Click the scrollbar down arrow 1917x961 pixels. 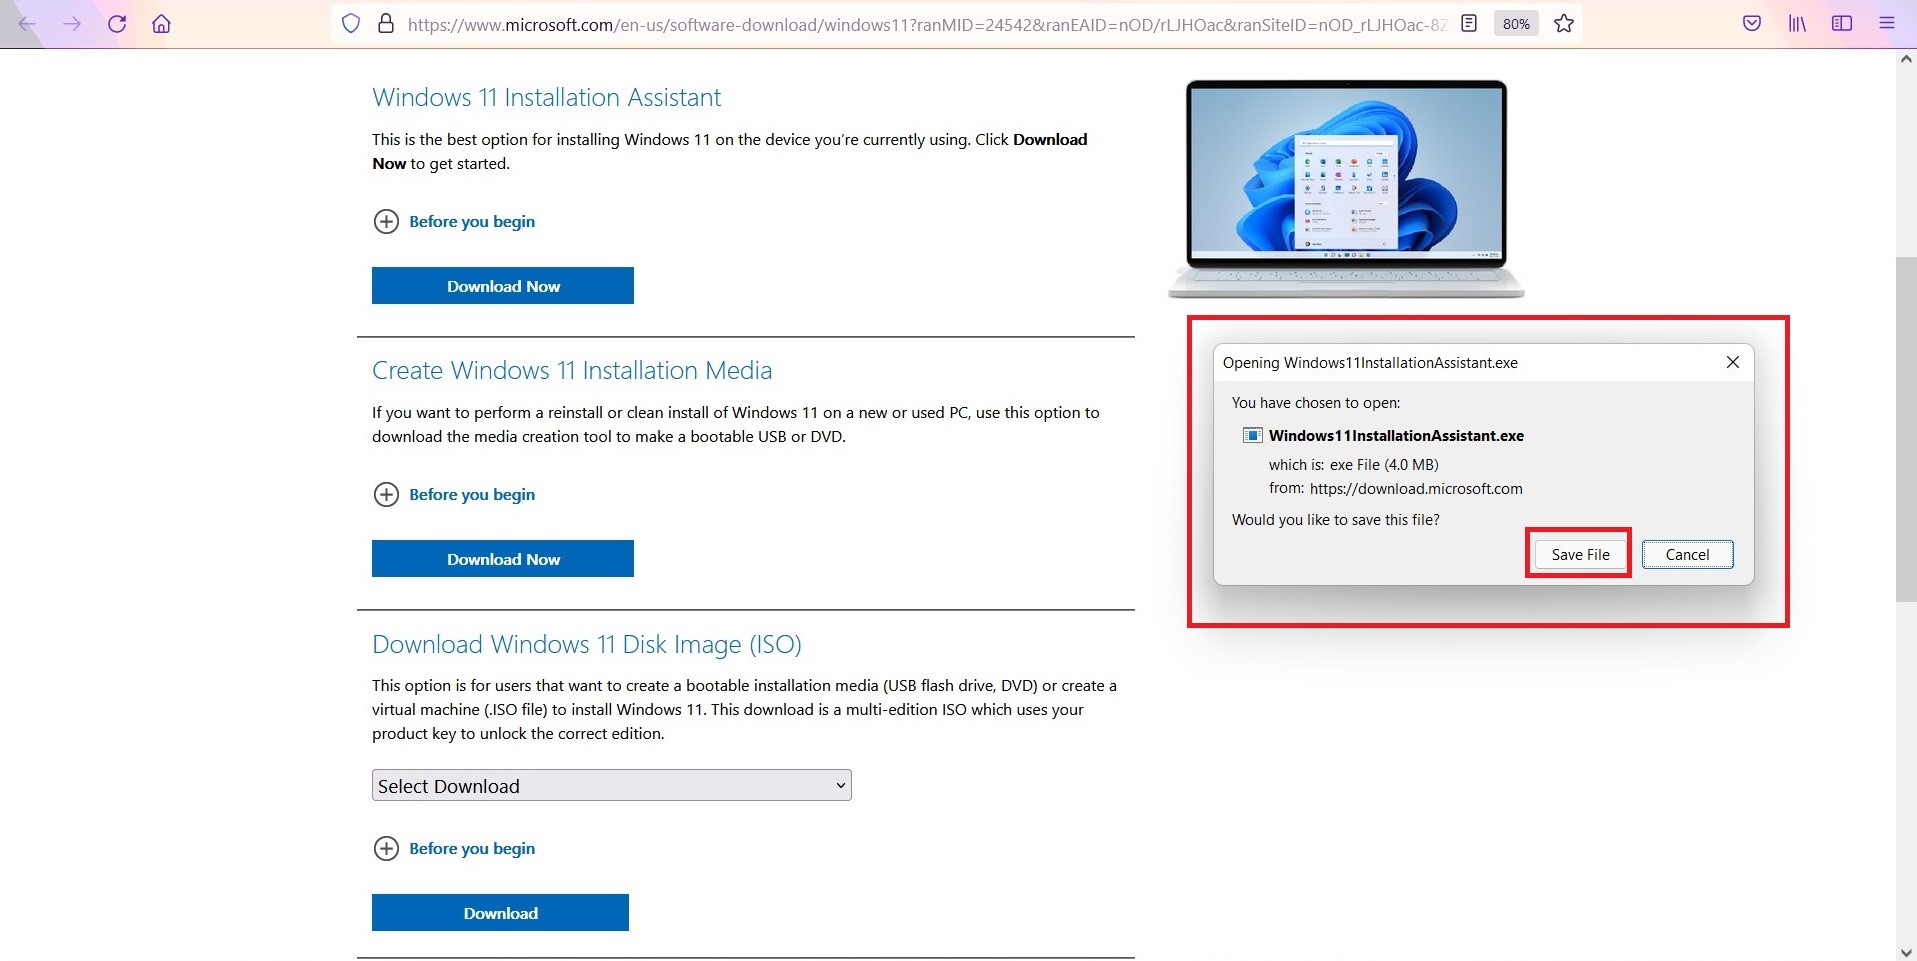click(1906, 951)
